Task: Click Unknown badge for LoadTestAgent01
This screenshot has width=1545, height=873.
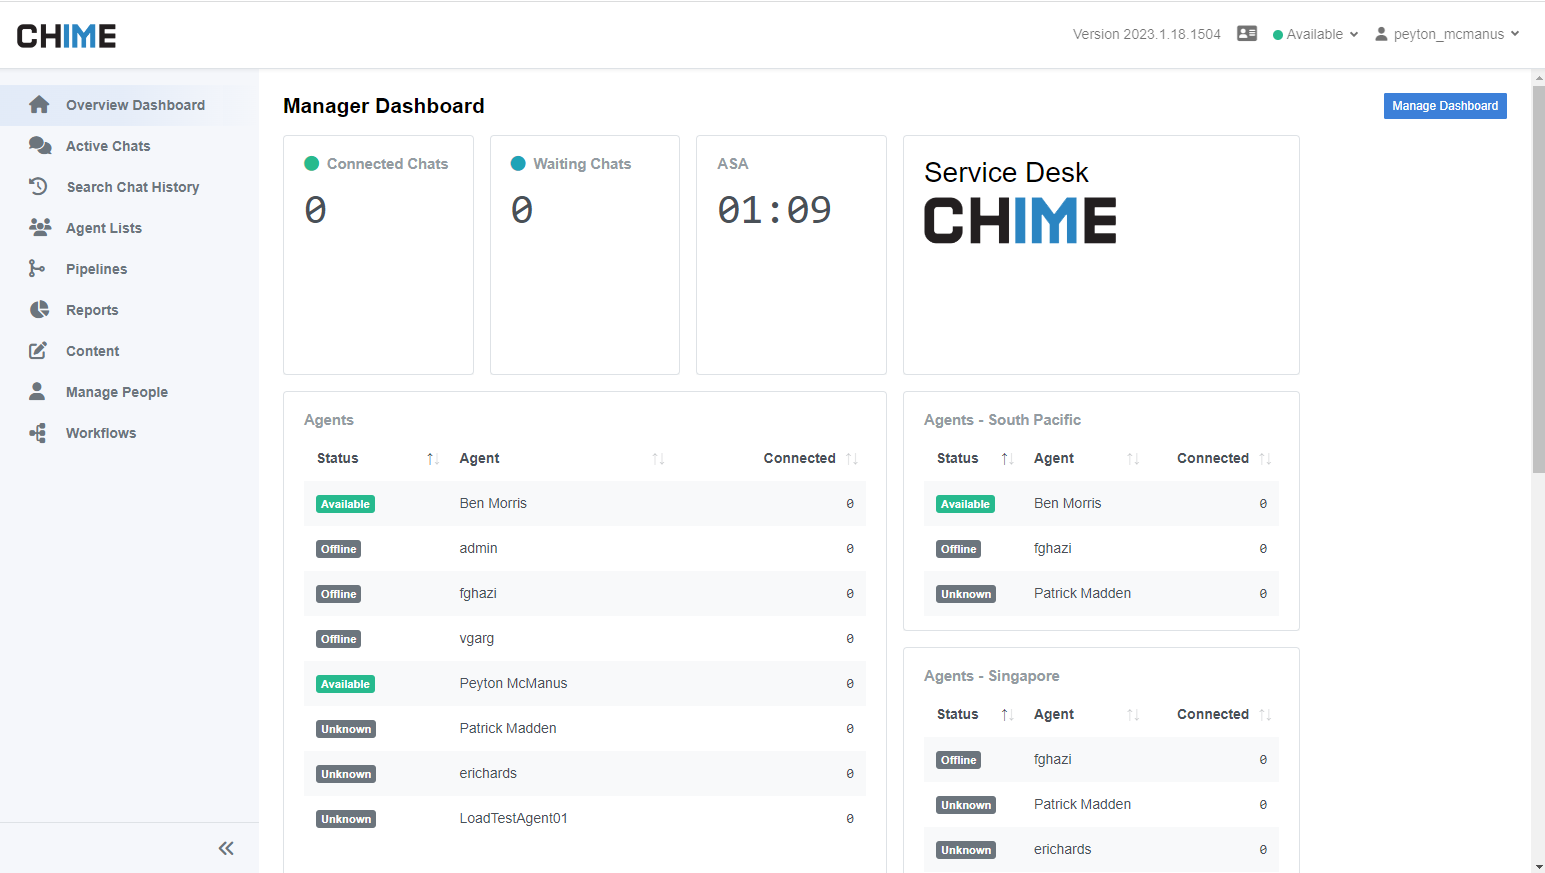Action: point(346,819)
